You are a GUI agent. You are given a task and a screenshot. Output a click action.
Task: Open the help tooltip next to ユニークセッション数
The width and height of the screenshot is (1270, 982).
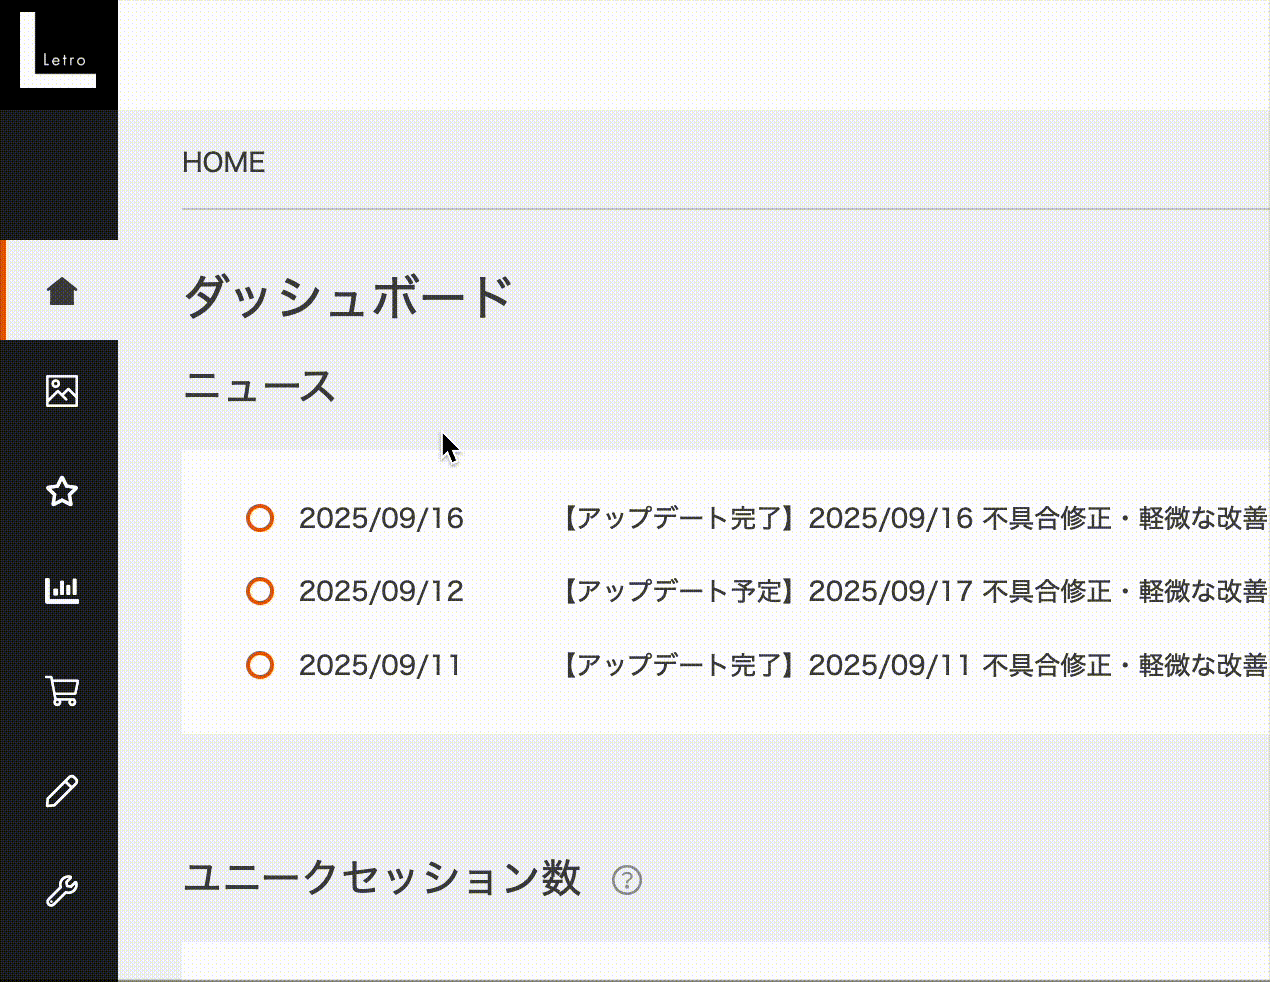pyautogui.click(x=625, y=881)
